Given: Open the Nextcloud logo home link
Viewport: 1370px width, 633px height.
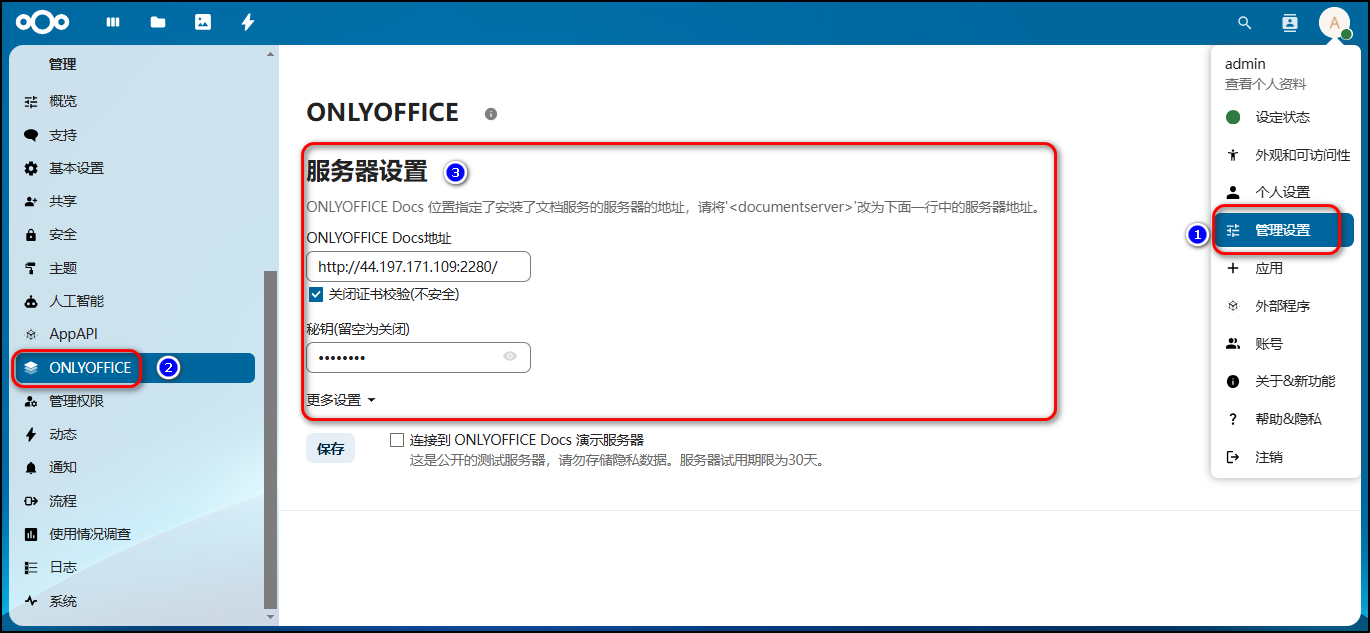Looking at the screenshot, I should click(43, 22).
